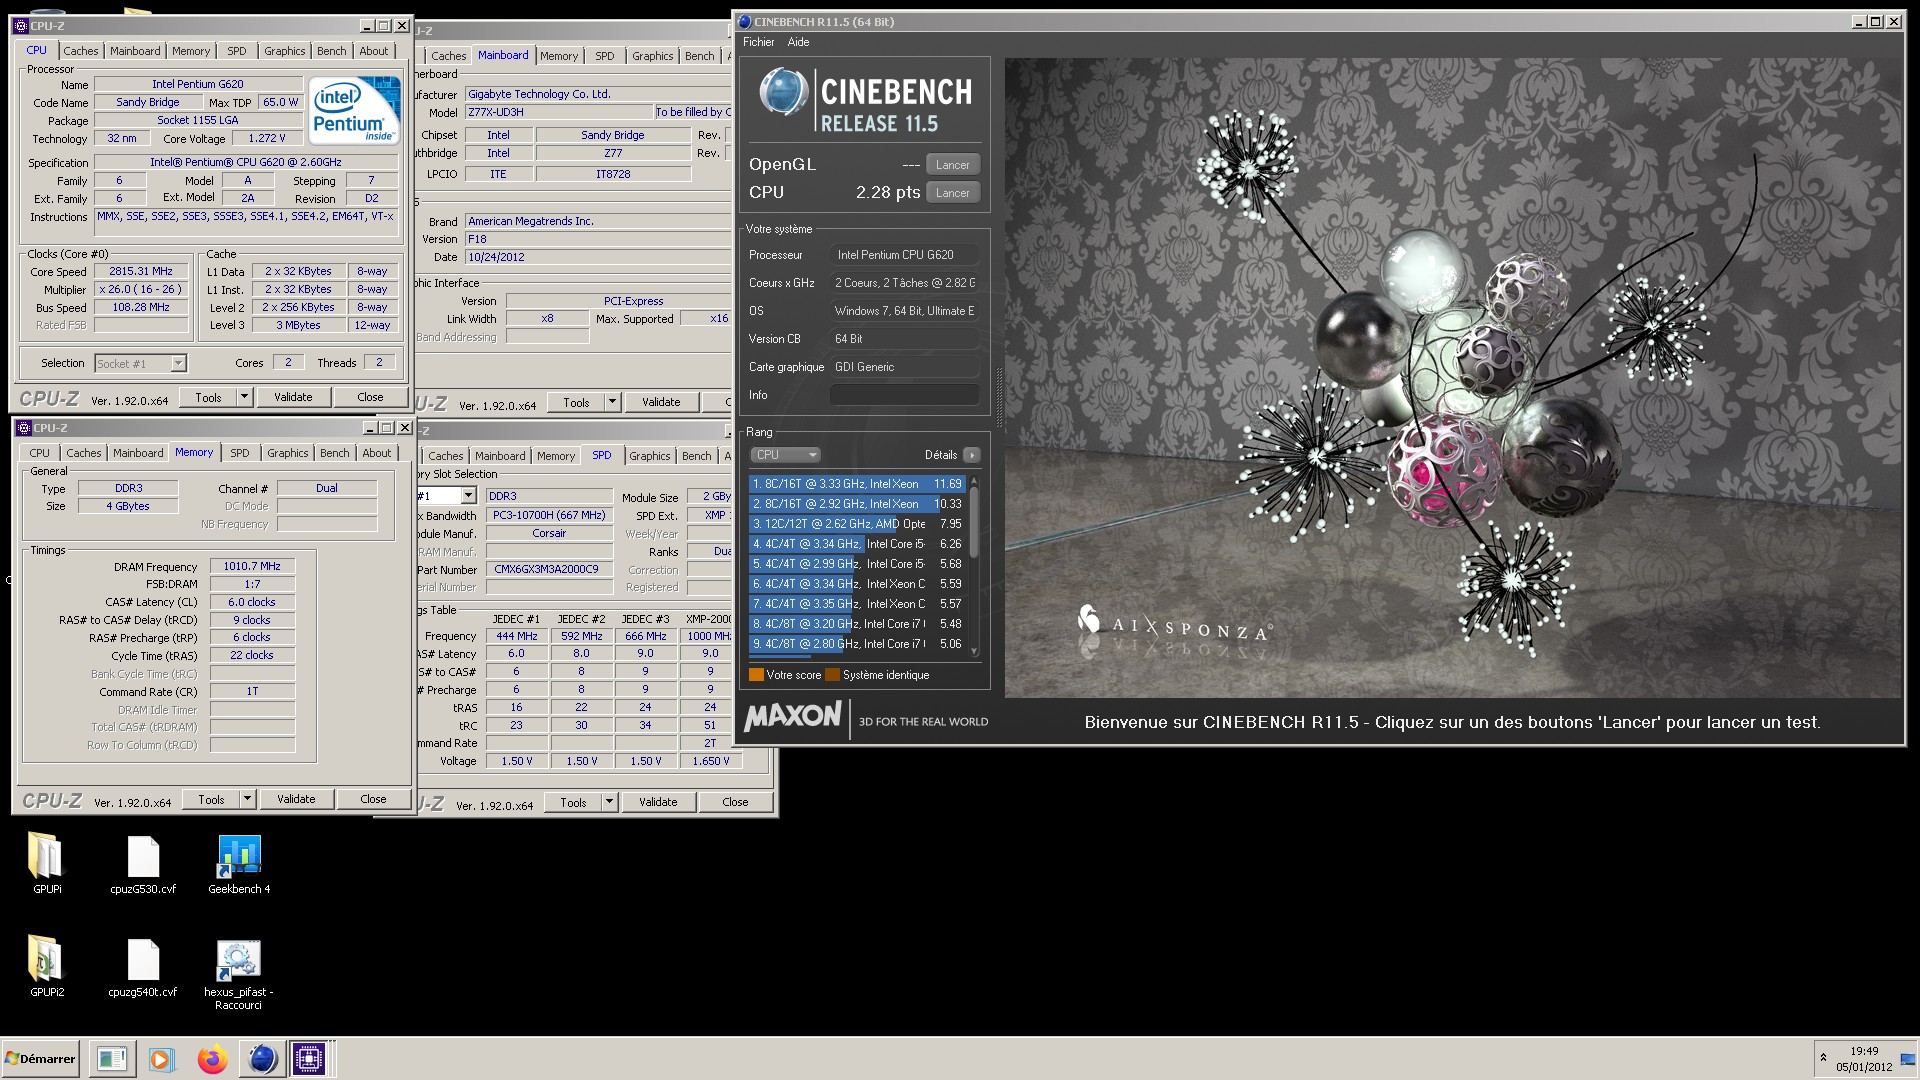The width and height of the screenshot is (1920, 1080).
Task: Click part number CMX6GX3M3A2000C9
Action: [x=549, y=569]
